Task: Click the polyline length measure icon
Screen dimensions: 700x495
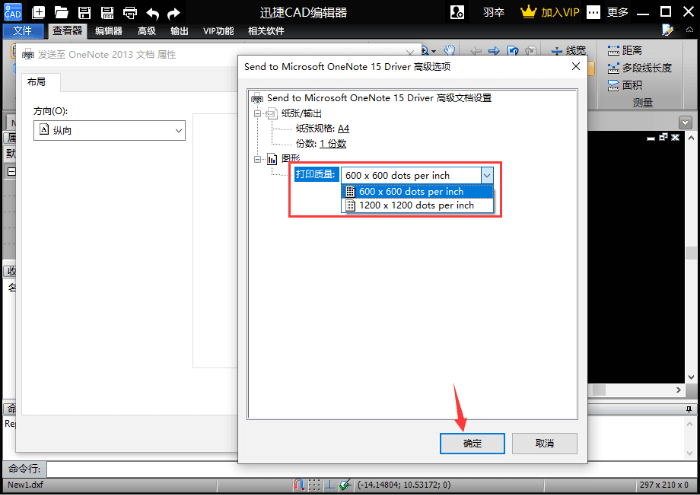Action: click(x=613, y=68)
